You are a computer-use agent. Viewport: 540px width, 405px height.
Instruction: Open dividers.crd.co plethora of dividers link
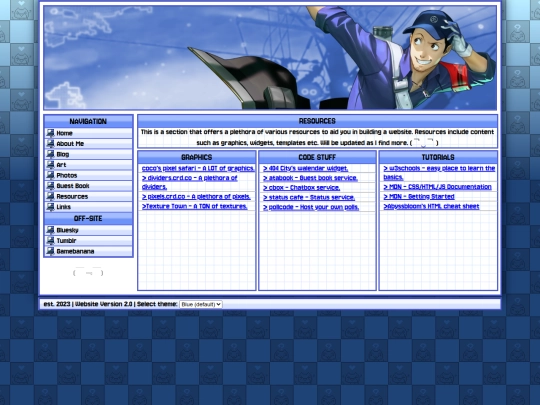189,182
